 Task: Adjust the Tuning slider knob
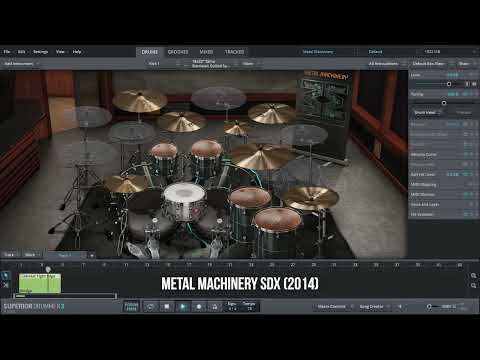[444, 103]
